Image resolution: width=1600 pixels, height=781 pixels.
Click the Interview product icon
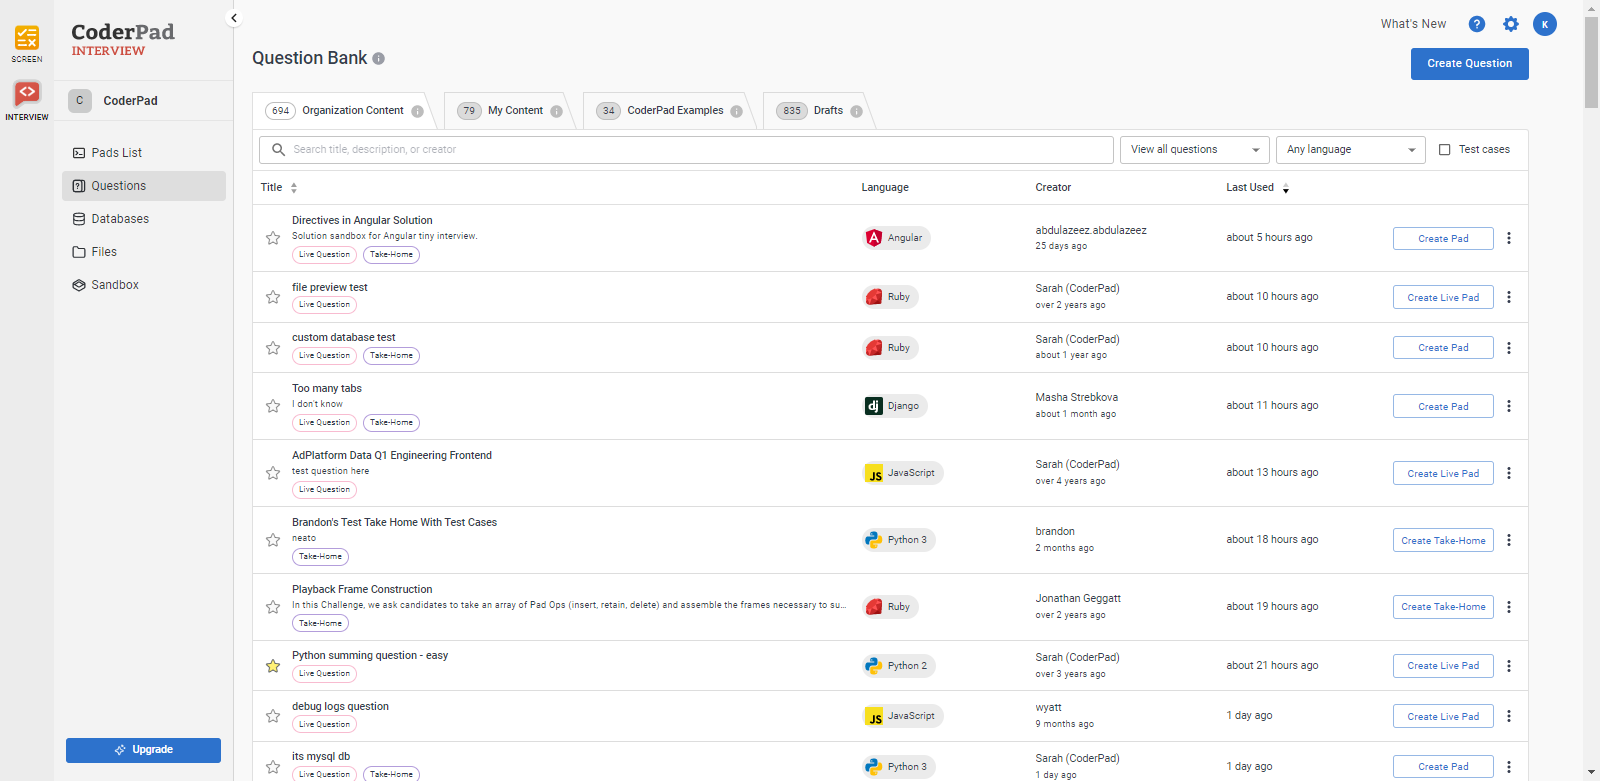(x=27, y=95)
